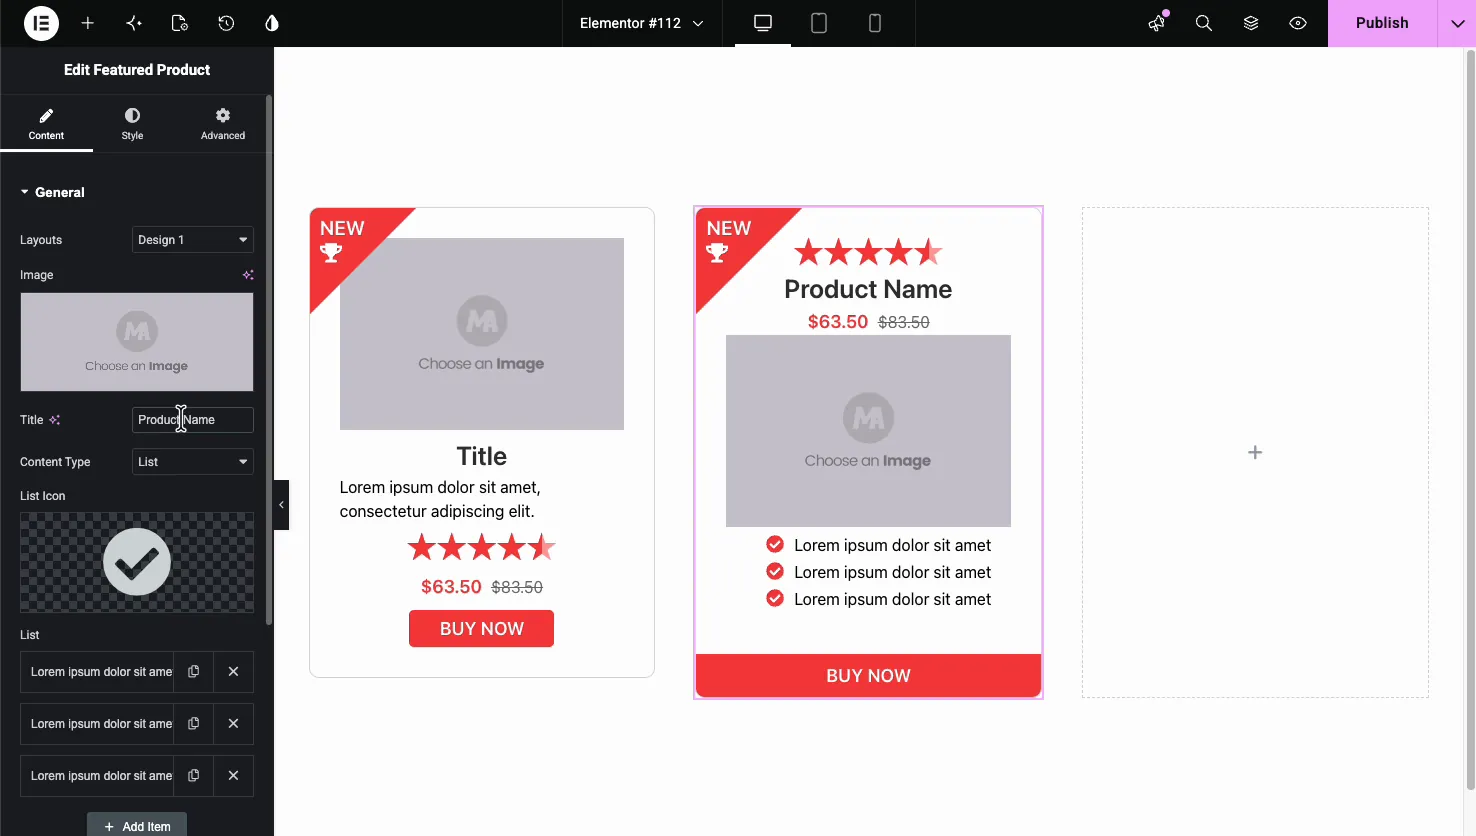
Task: Click the $63.50 price in first card
Action: click(x=451, y=587)
